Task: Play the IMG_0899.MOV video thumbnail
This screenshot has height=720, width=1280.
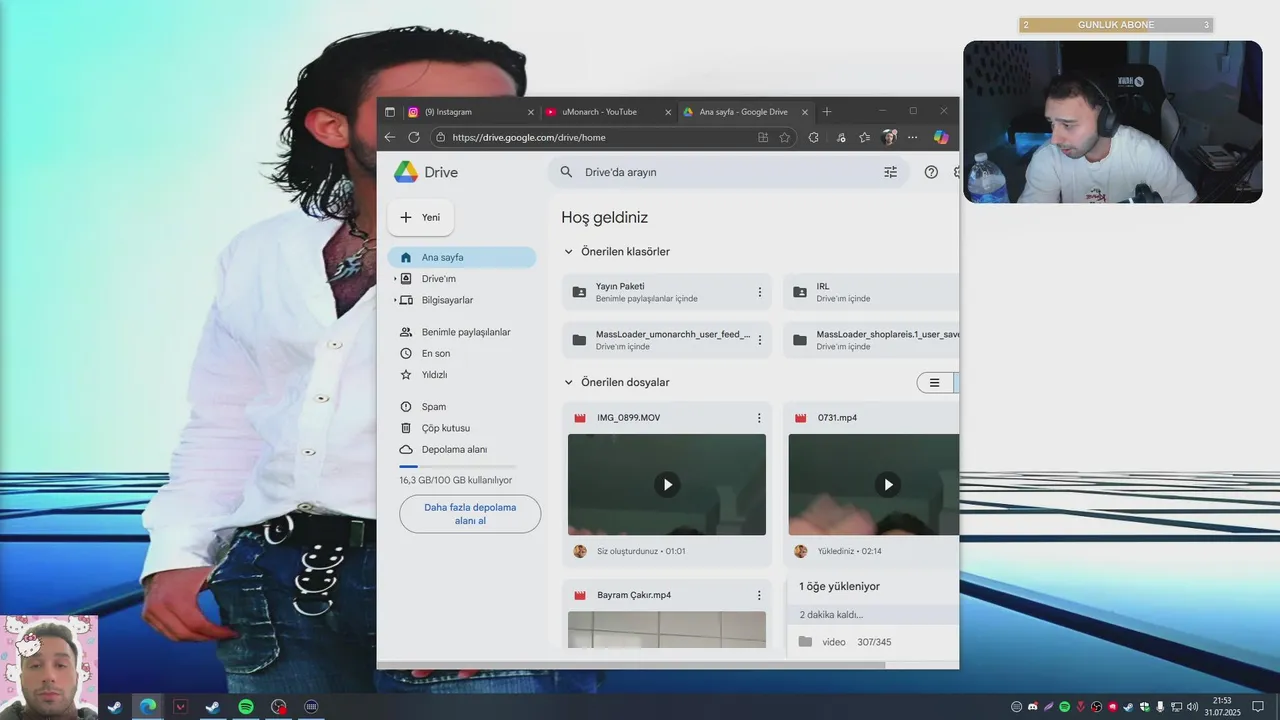Action: [667, 485]
